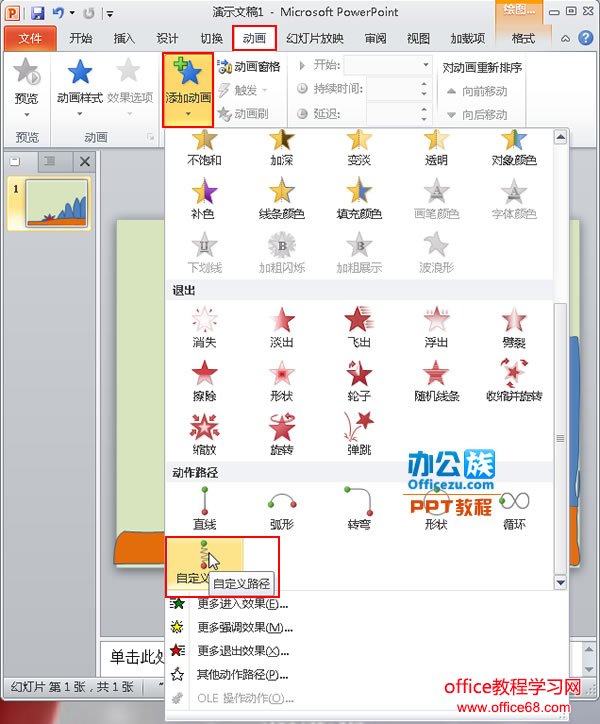Switch to the 审阅 ribbon tab

[375, 38]
